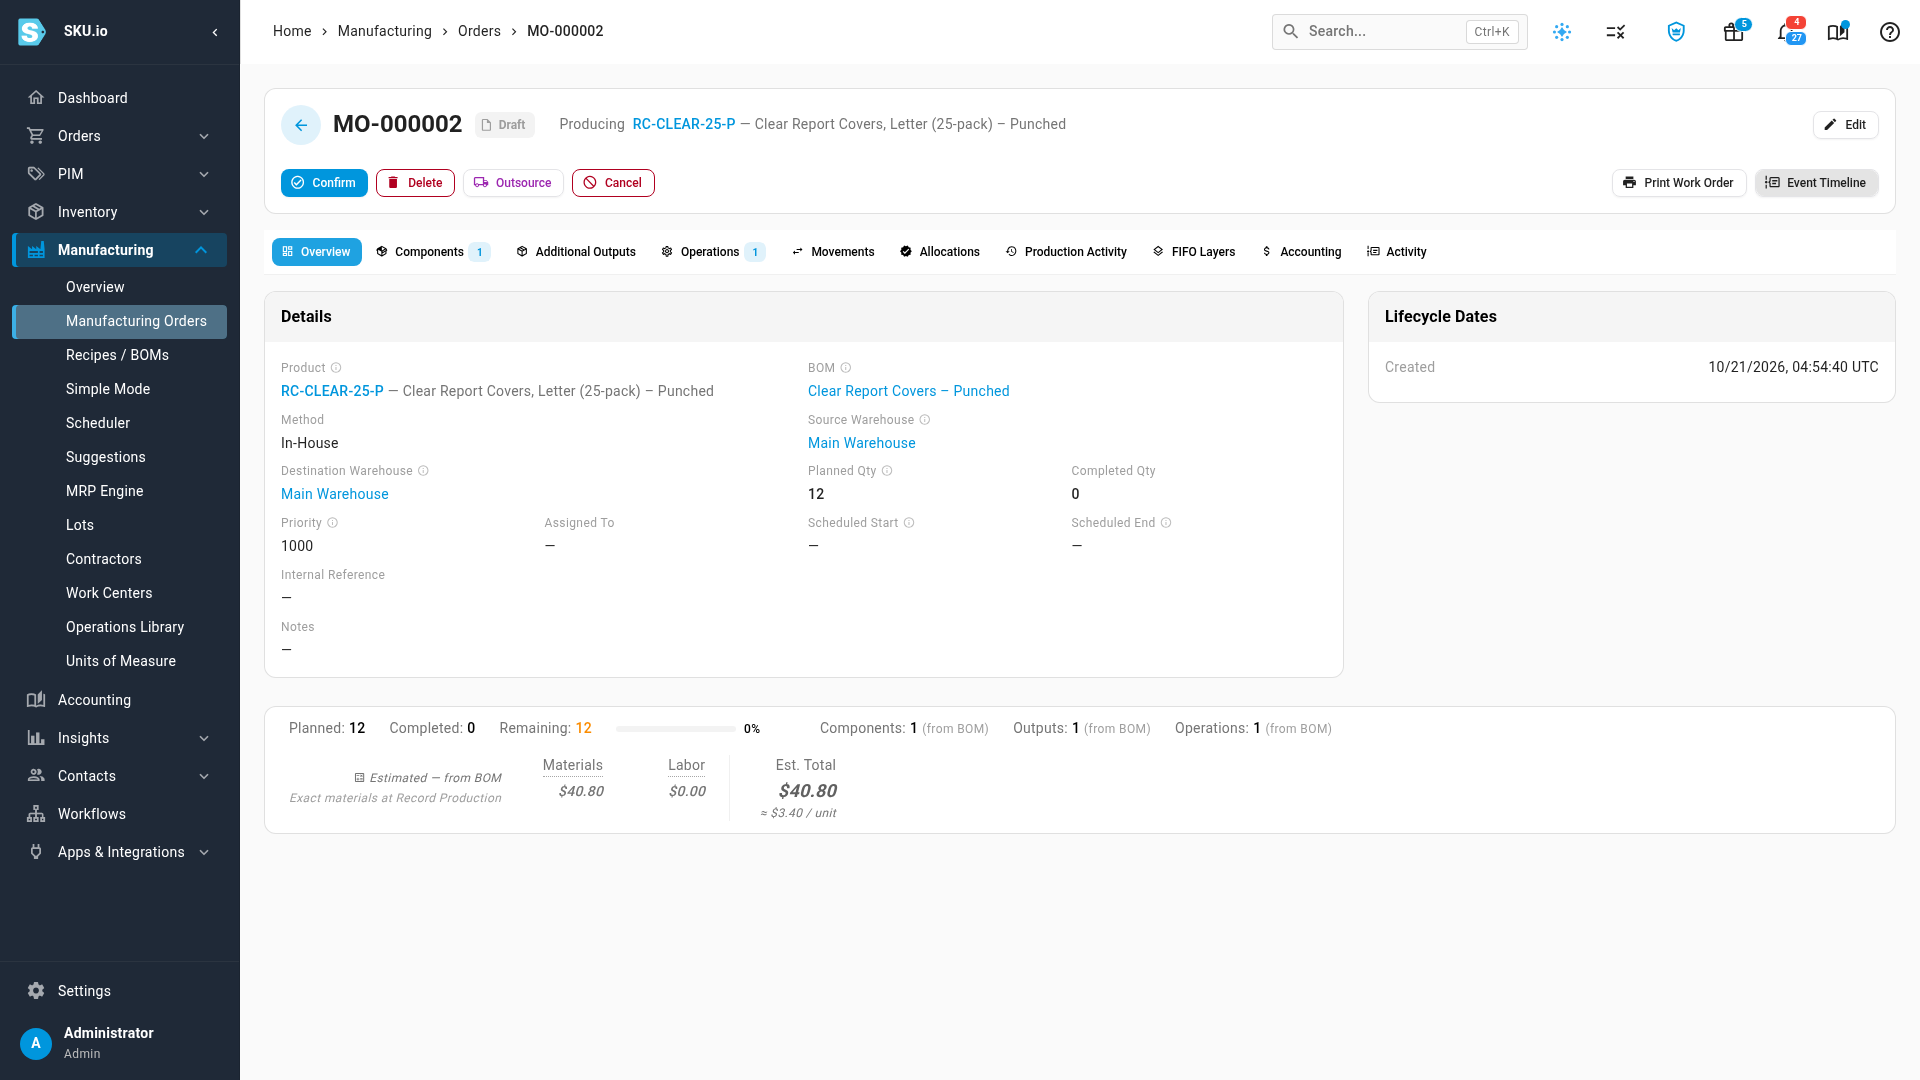Expand Apps & Integrations menu
This screenshot has height=1080, width=1920.
click(x=120, y=852)
